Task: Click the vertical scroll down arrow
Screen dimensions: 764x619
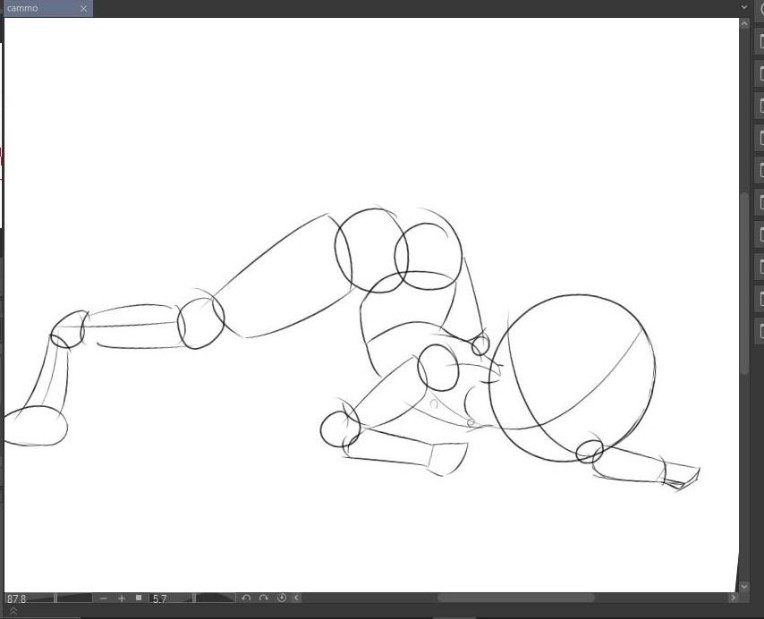Action: [744, 586]
